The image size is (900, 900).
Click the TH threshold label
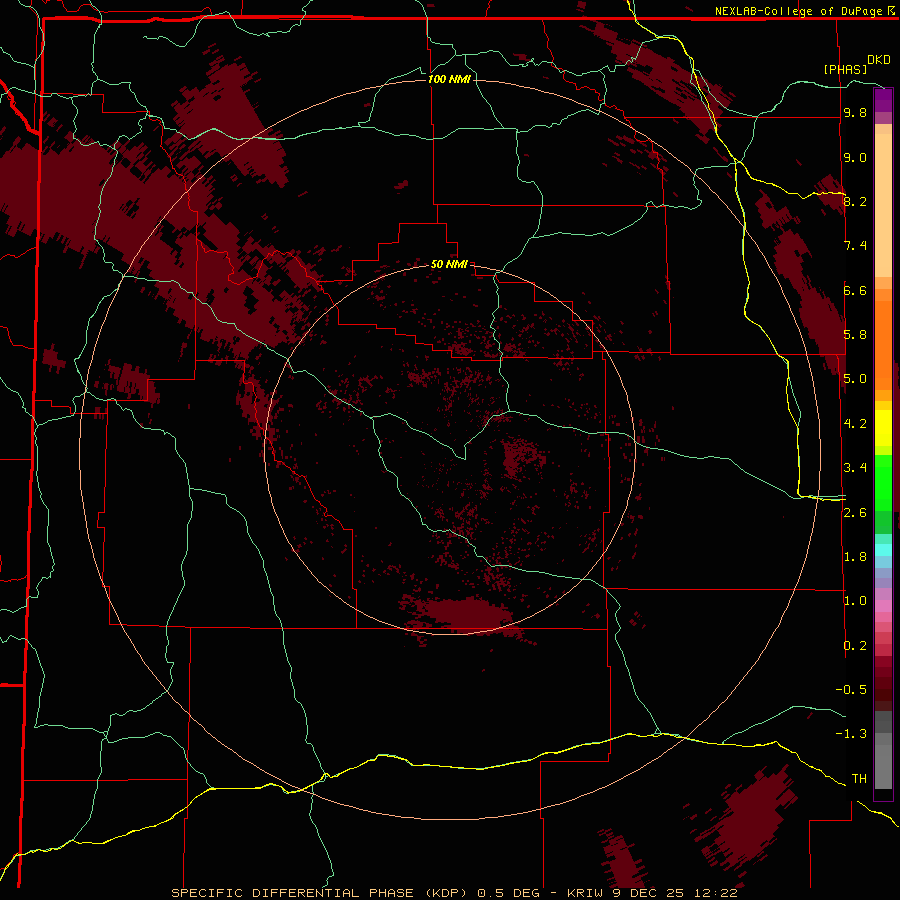[x=859, y=779]
